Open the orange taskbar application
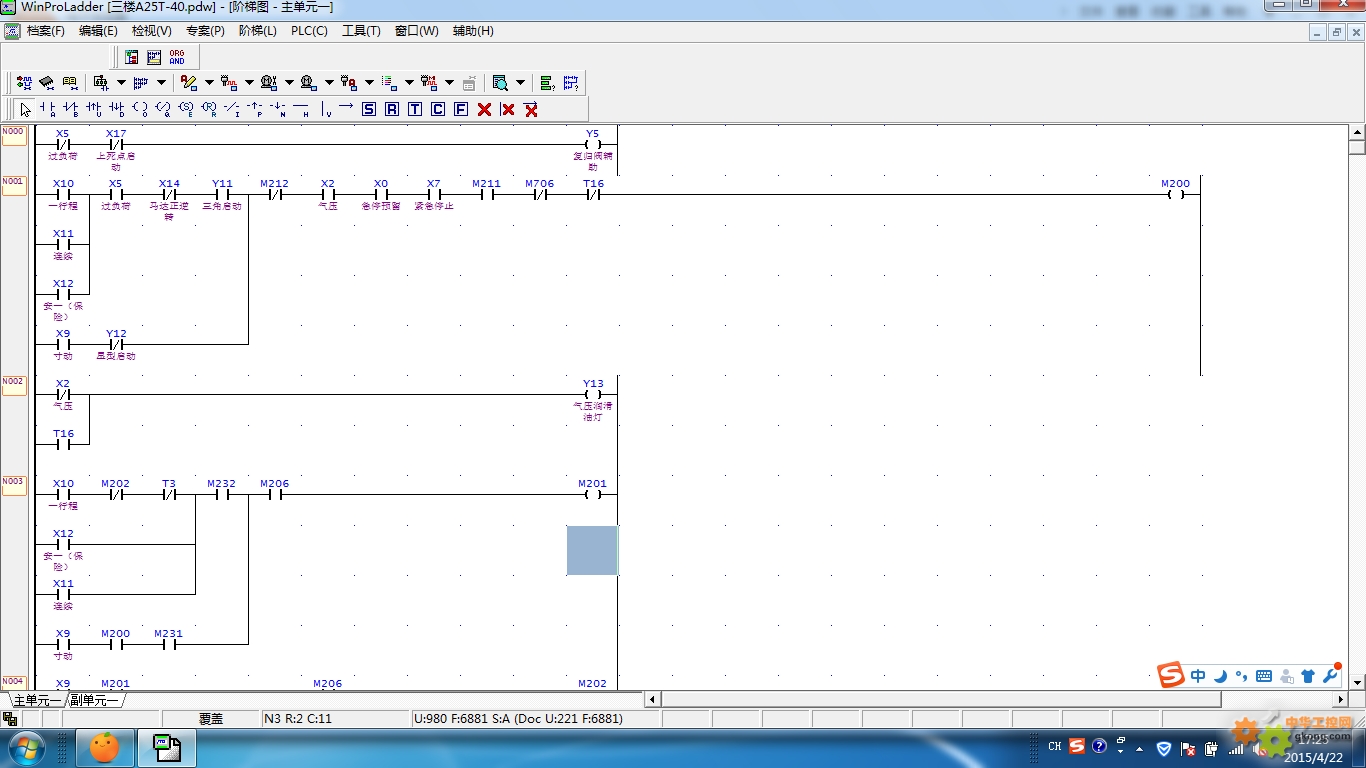 point(104,748)
